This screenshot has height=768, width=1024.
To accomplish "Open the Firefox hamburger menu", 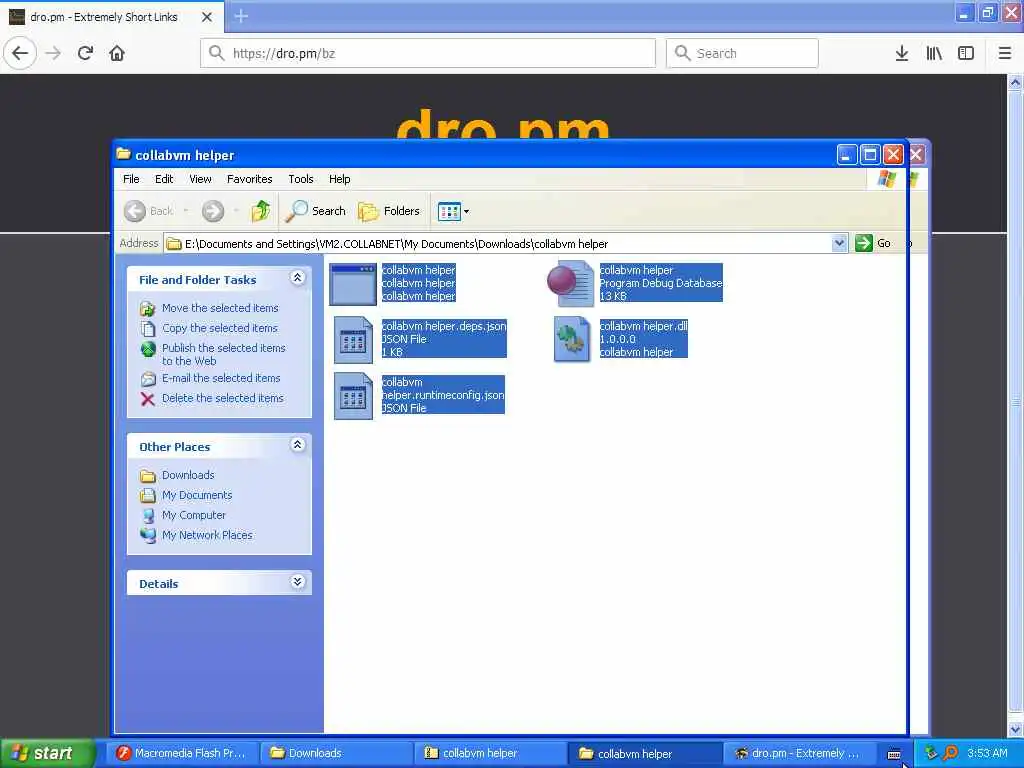I will [1004, 53].
